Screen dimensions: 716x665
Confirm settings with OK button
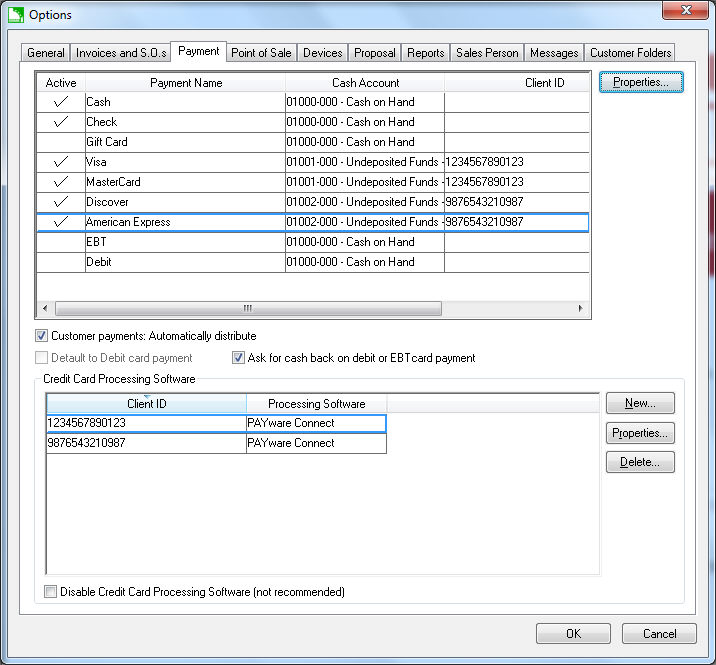point(573,633)
